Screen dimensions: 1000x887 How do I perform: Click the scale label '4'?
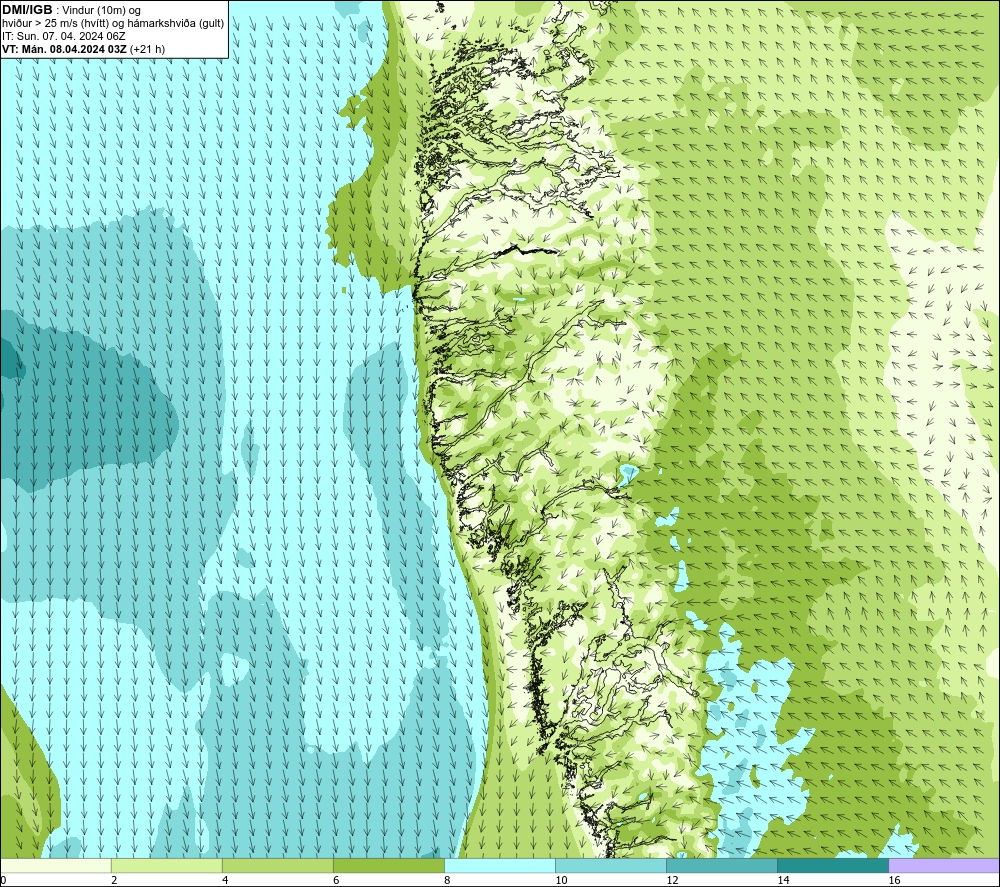pos(225,880)
